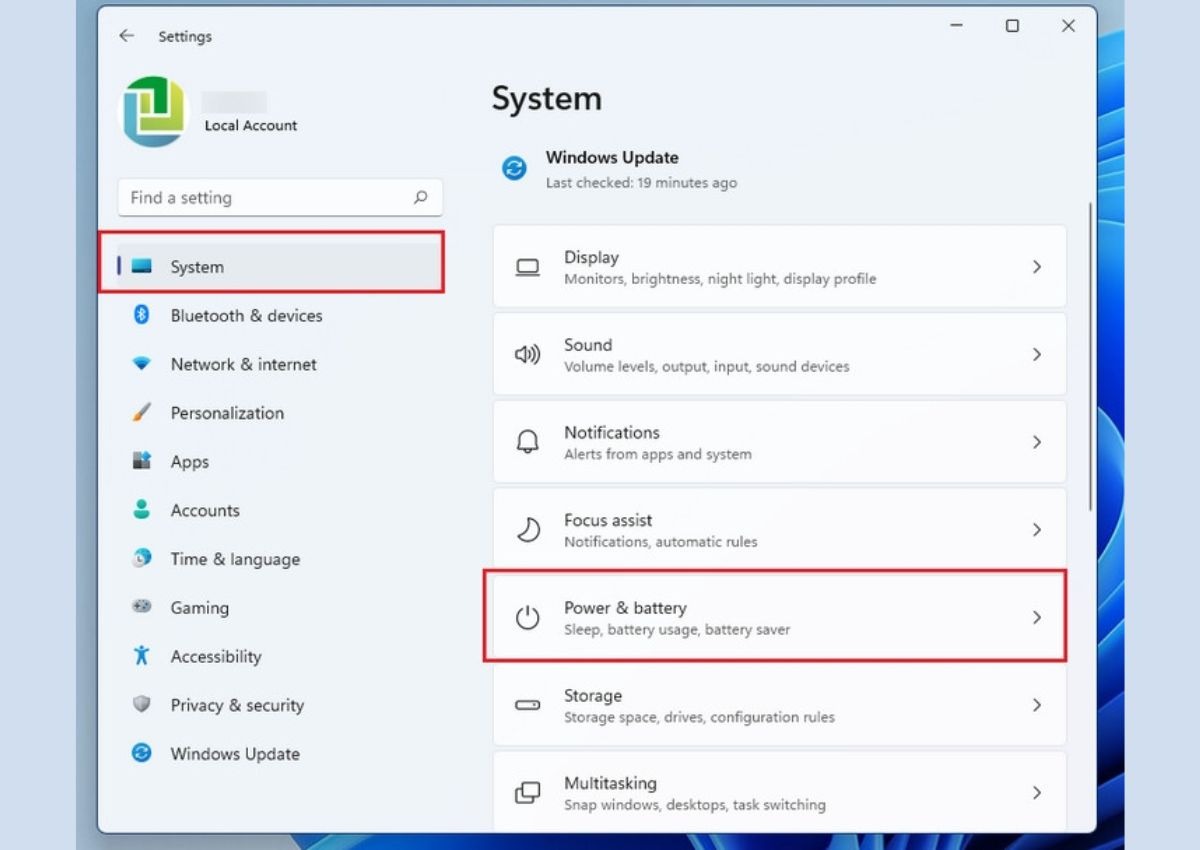Expand Storage using its chevron
Screen dimensions: 1200x850
pos(1037,705)
